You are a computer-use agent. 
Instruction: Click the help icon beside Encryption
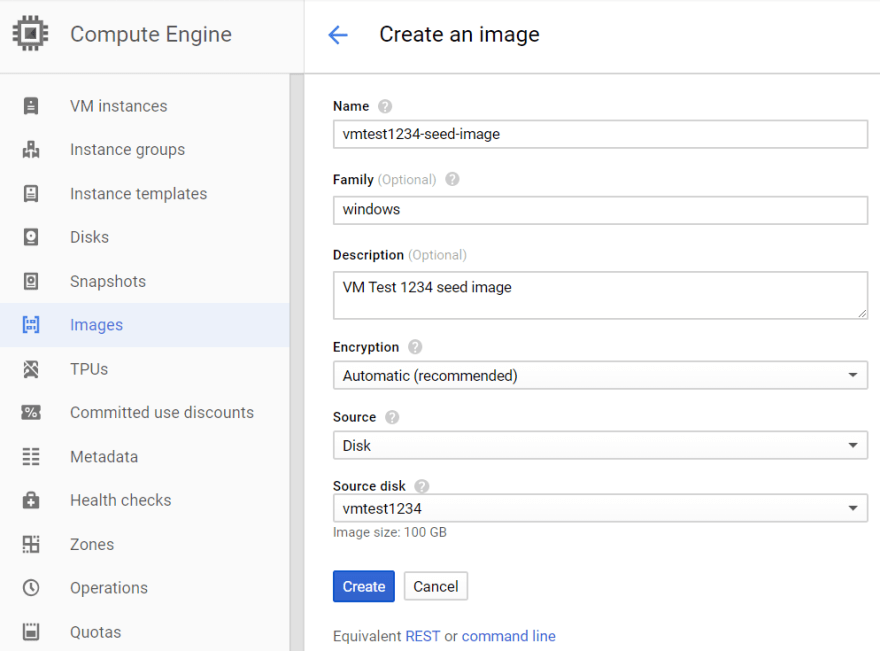(415, 347)
